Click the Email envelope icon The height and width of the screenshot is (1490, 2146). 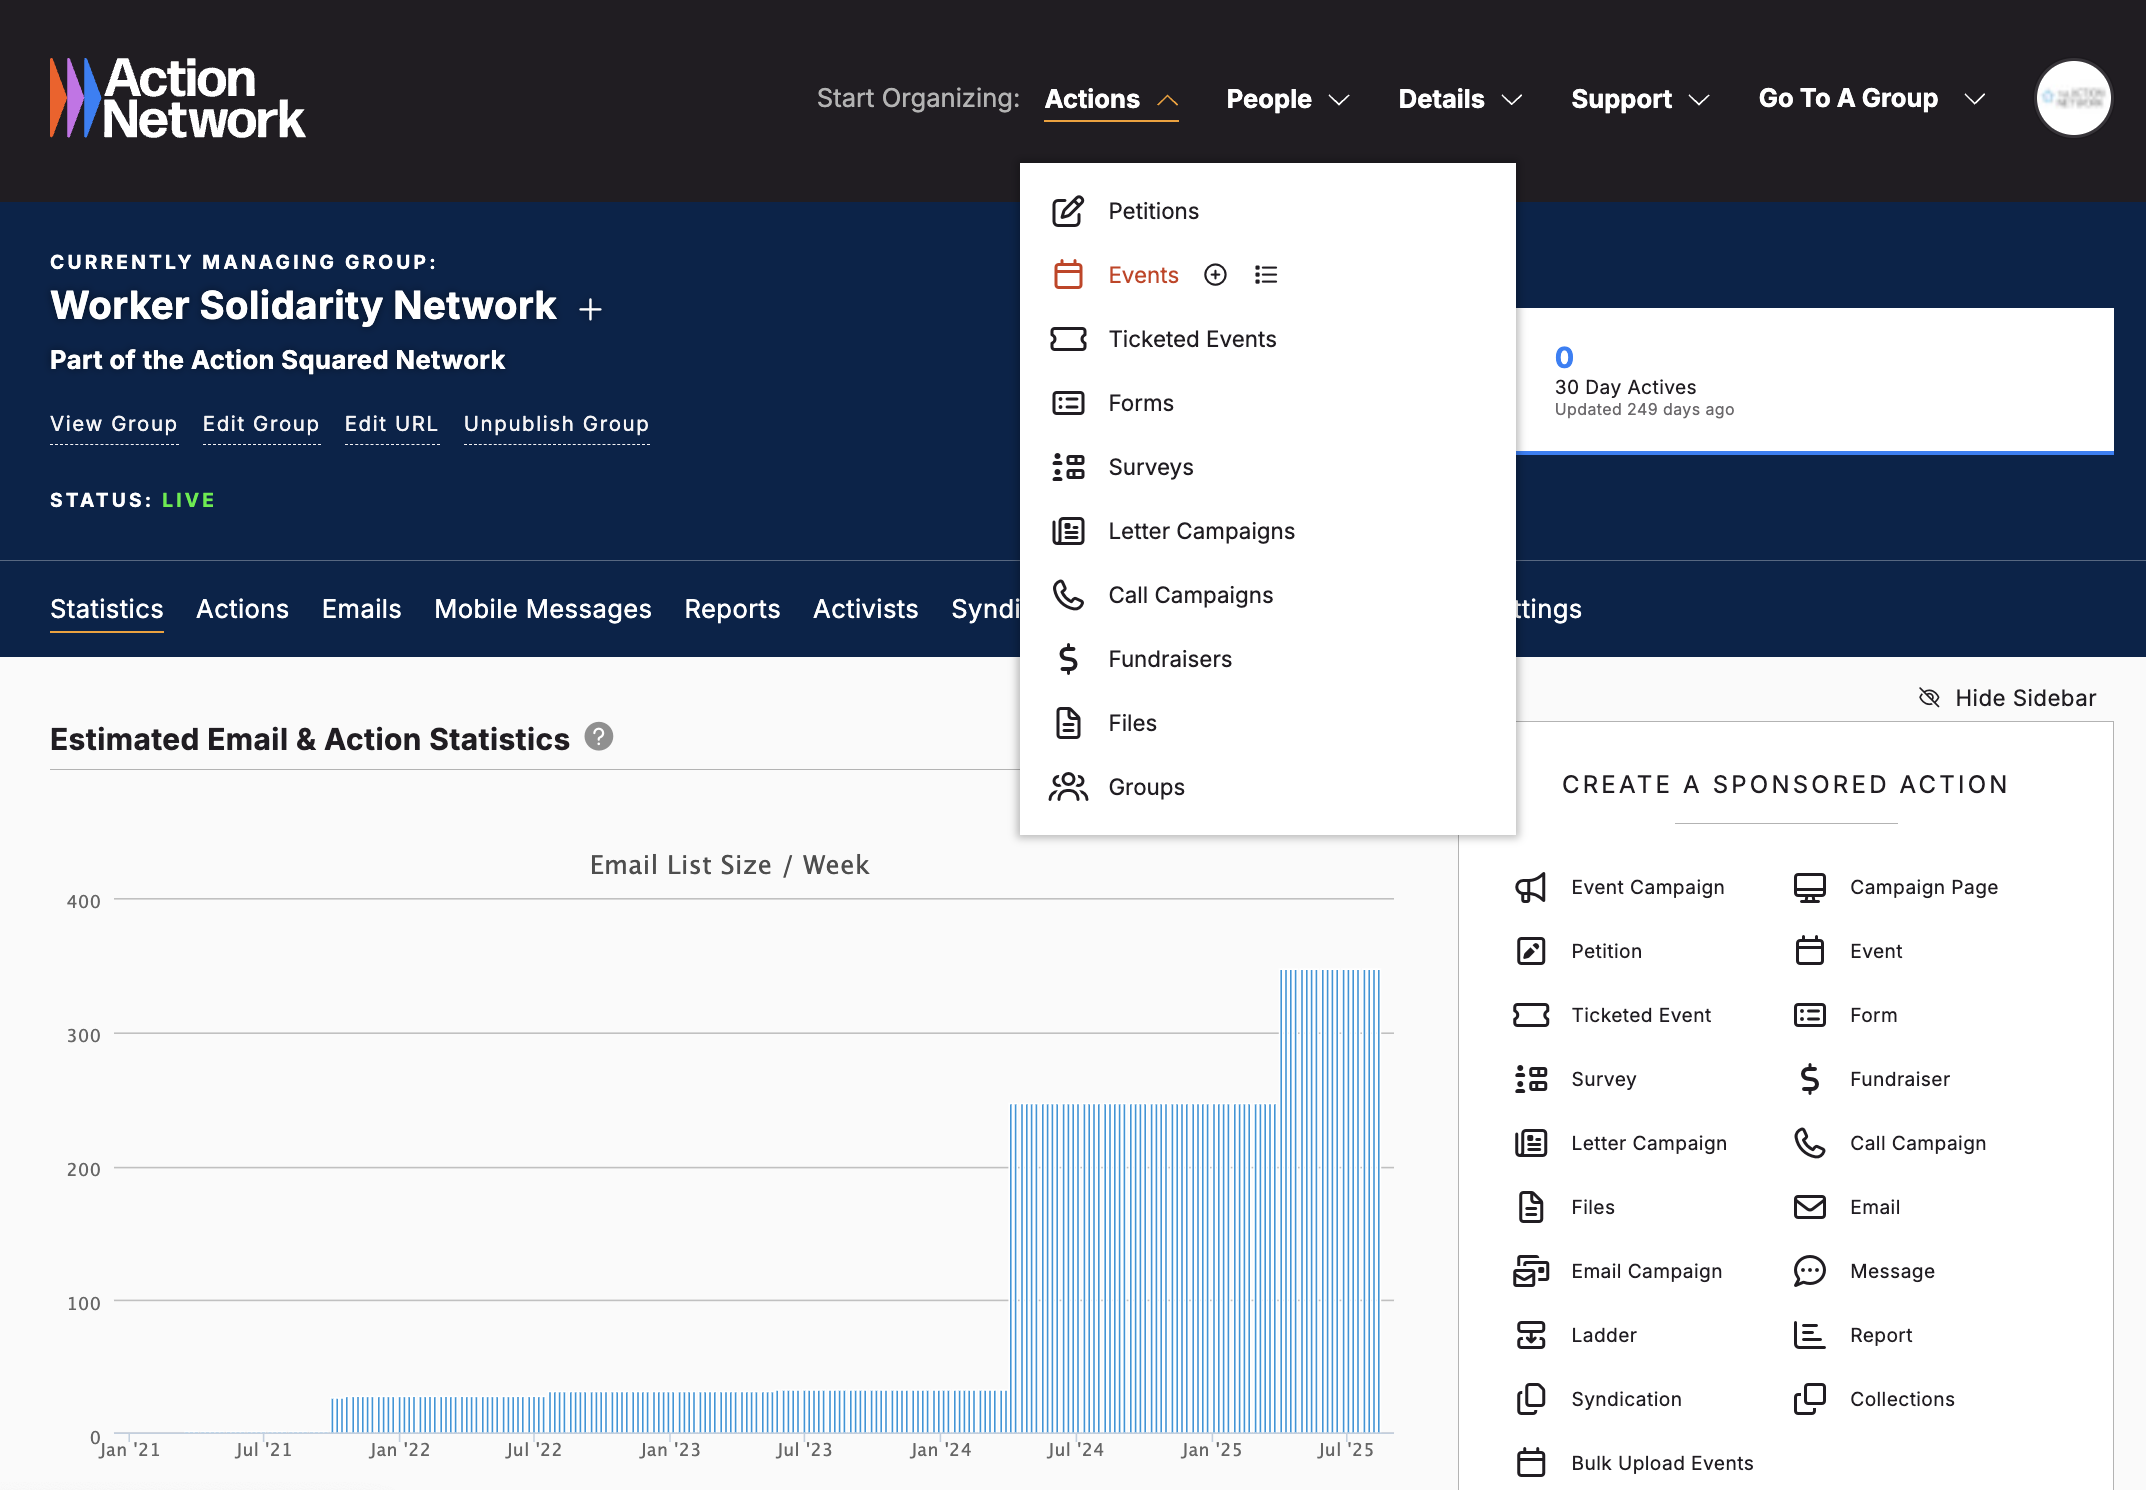click(1809, 1207)
